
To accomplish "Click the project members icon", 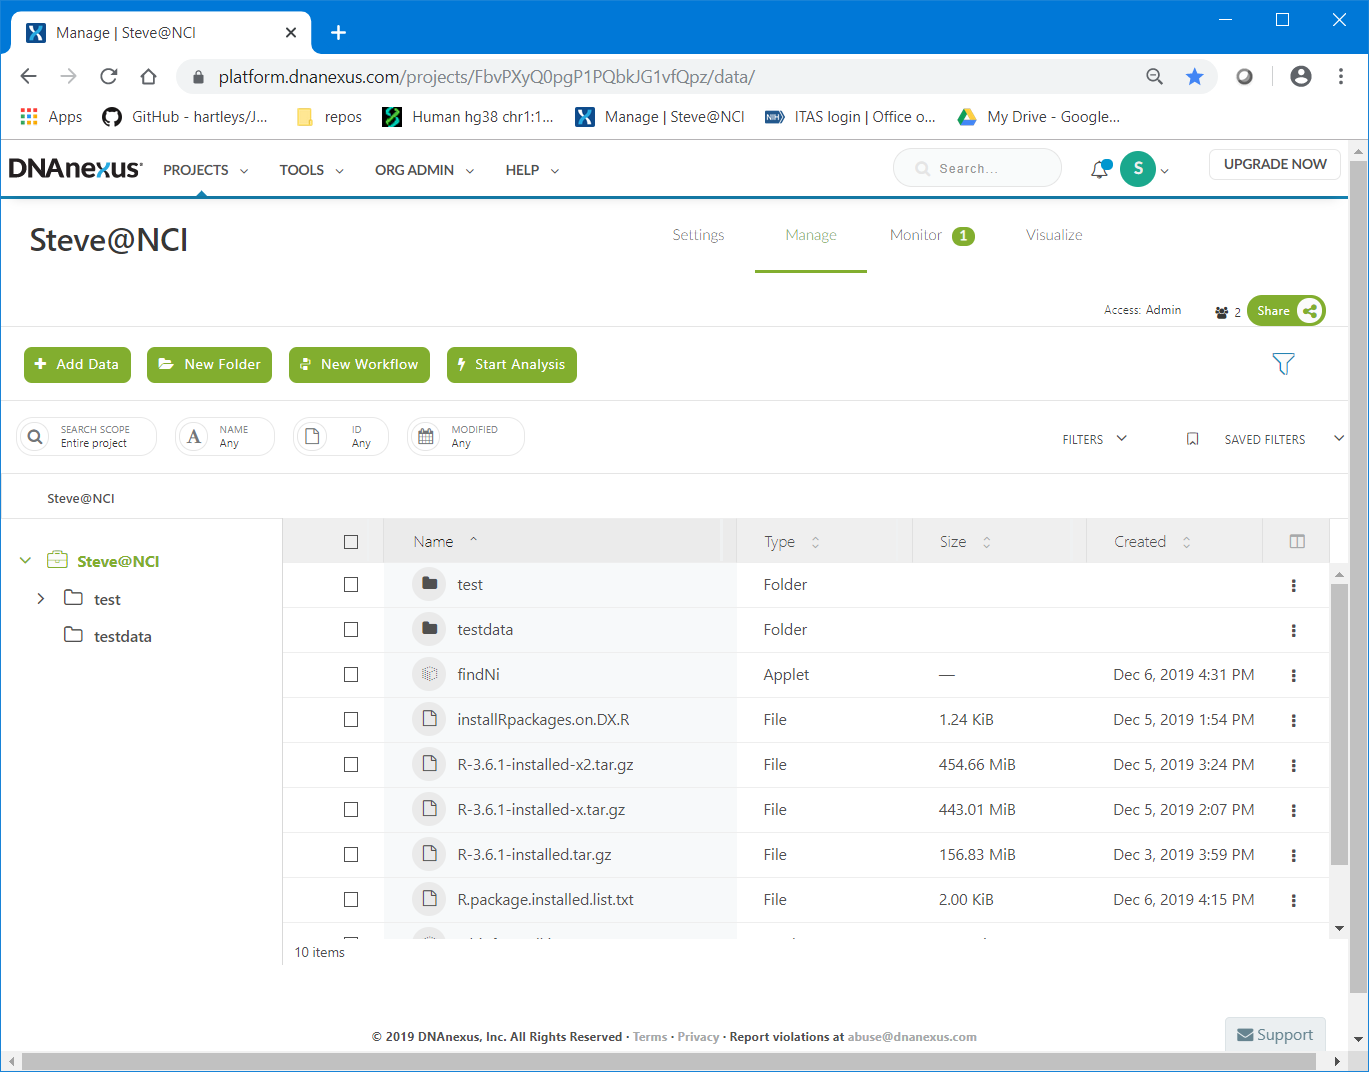I will 1222,312.
